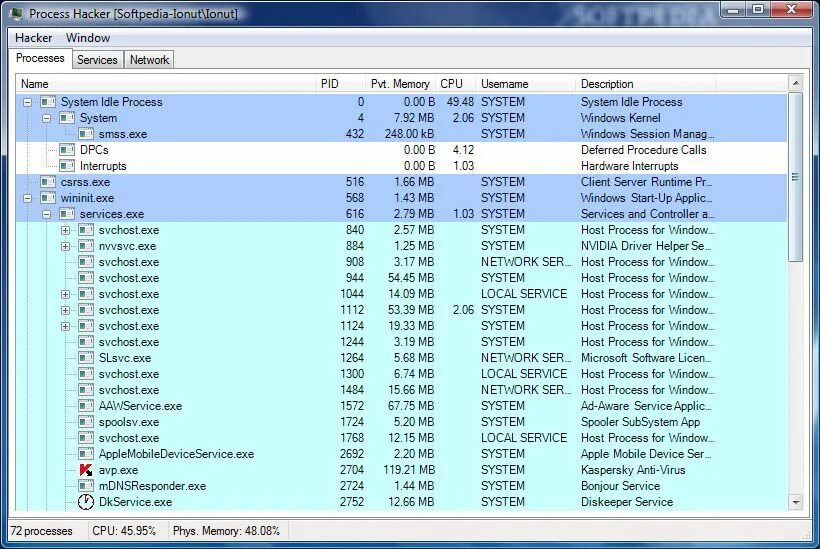
Task: Click "Phys. Memory: 48.08%" status entry
Action: point(226,531)
